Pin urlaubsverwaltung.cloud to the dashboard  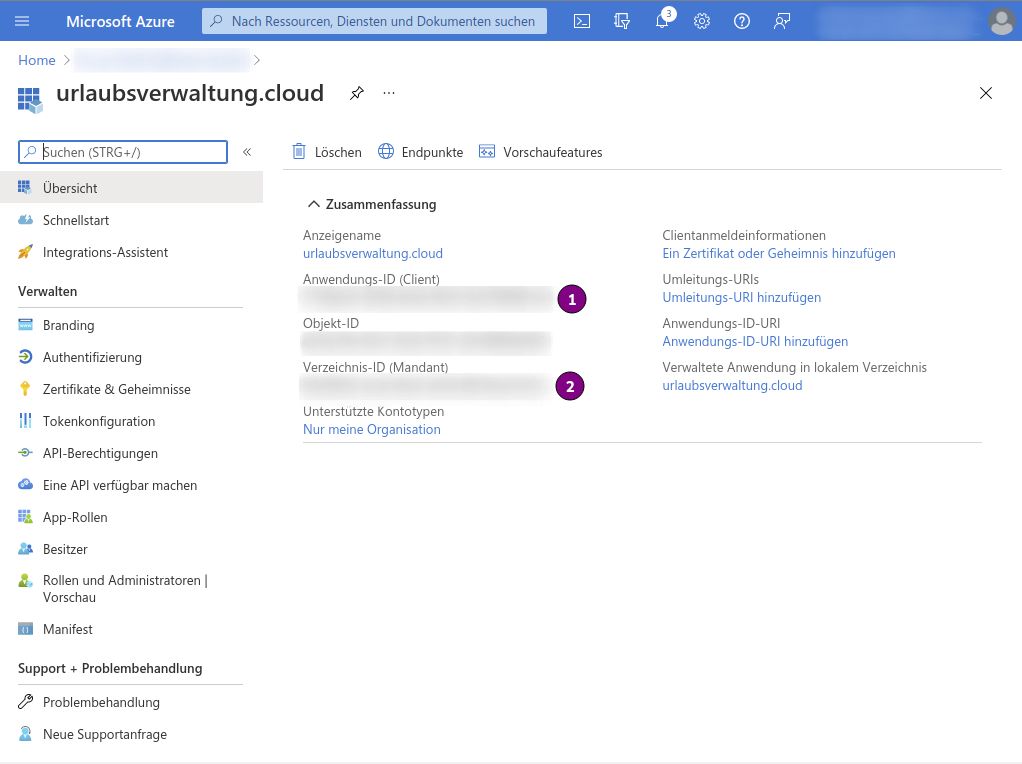357,93
